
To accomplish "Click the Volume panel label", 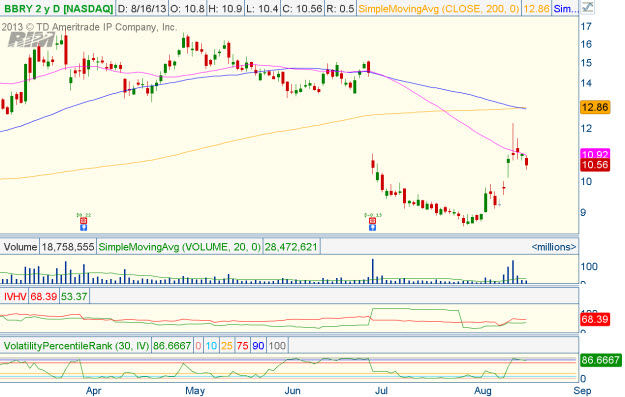I will [20, 247].
